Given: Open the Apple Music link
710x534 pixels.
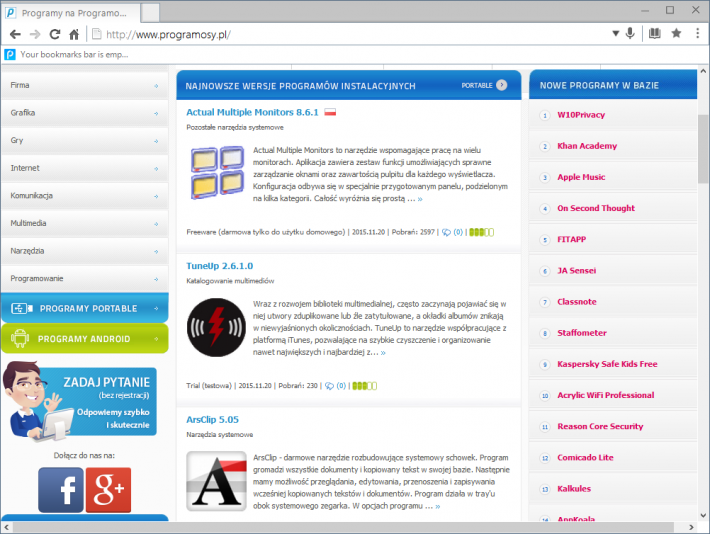Looking at the screenshot, I should pos(581,177).
